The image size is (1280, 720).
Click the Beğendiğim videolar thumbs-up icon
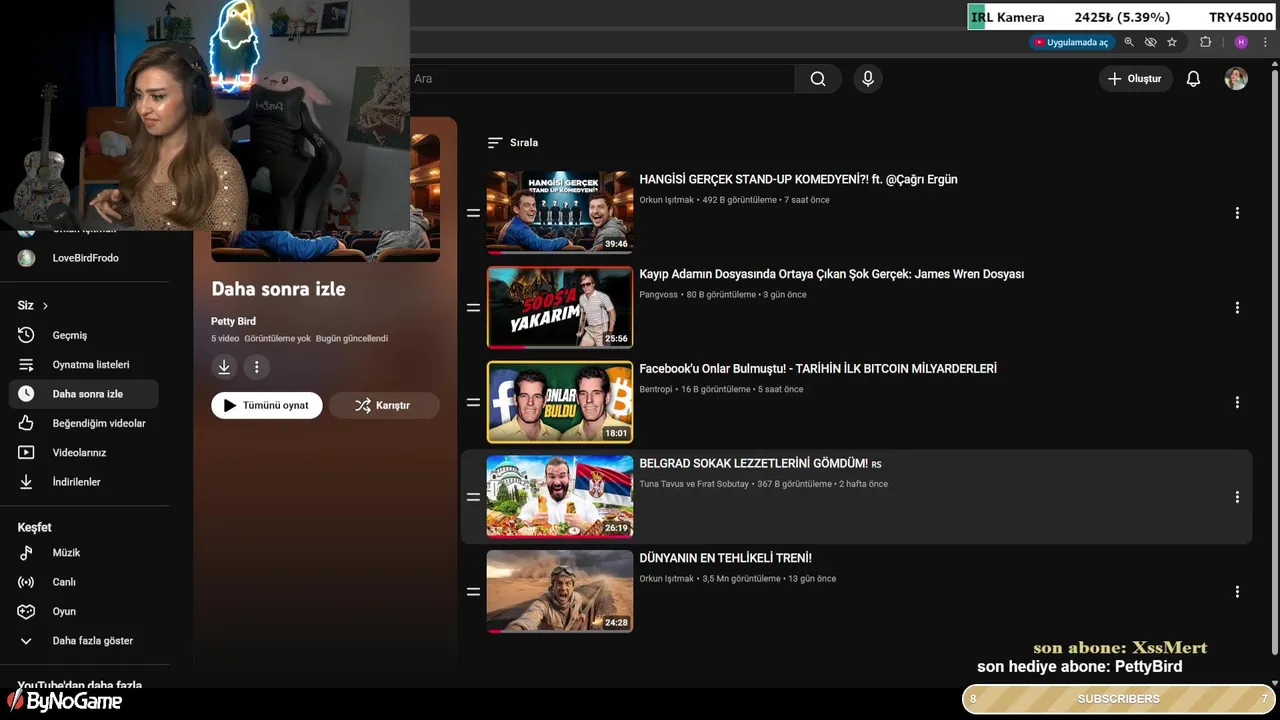pyautogui.click(x=26, y=423)
